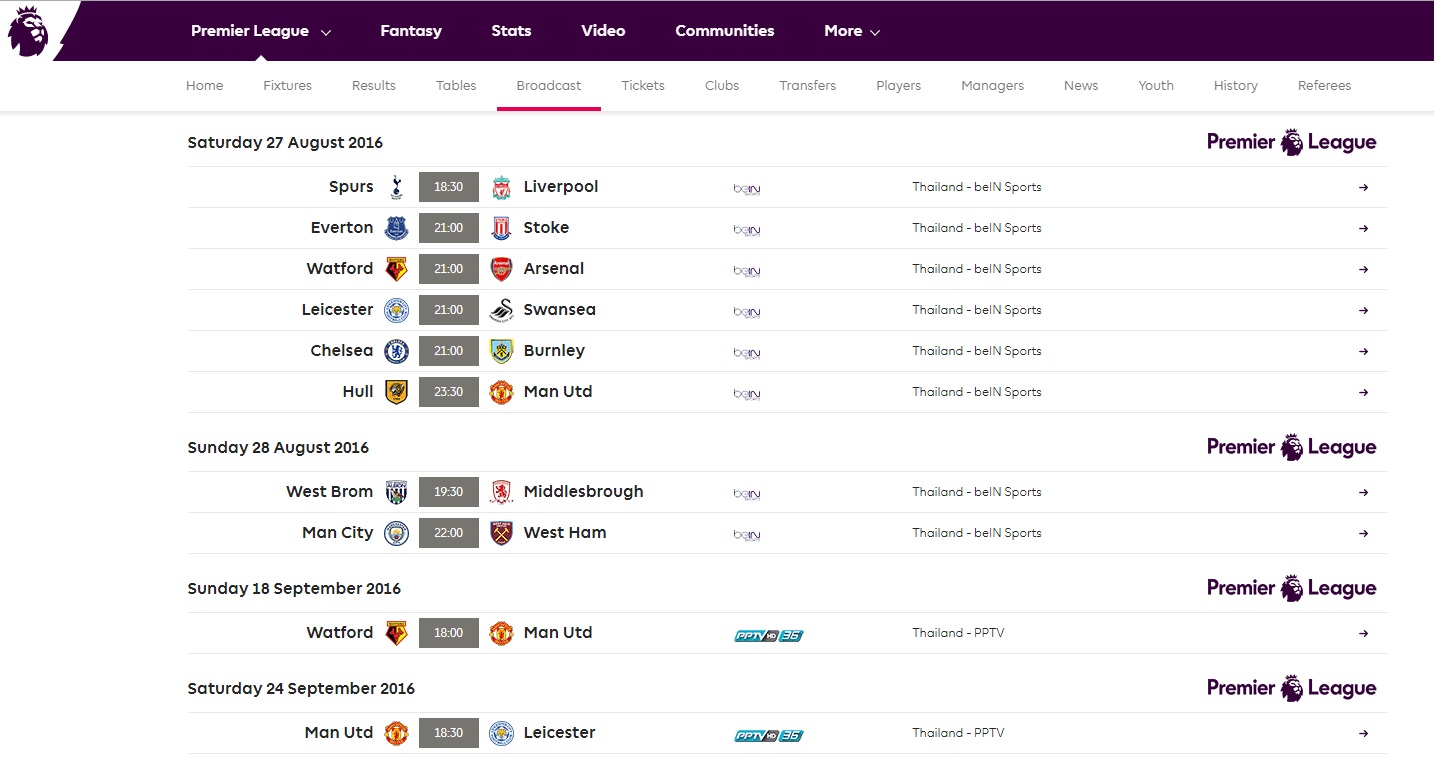The image size is (1434, 762).
Task: Click 18:30 kickoff time Man Utd v Leicester
Action: coord(449,733)
